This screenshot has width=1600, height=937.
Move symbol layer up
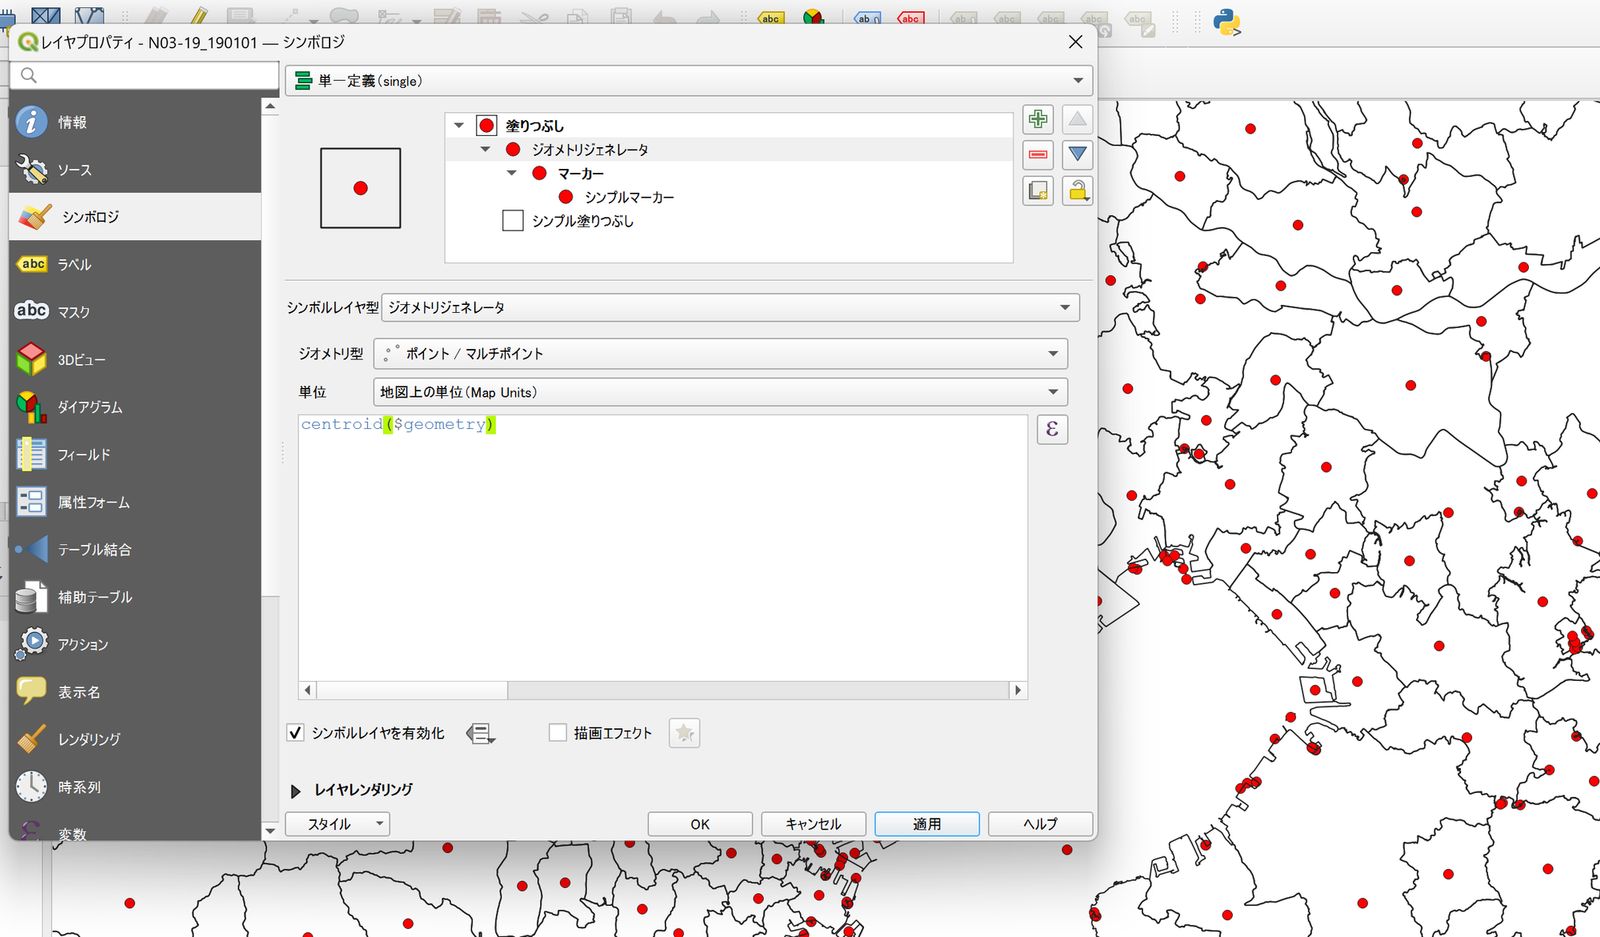pyautogui.click(x=1077, y=120)
